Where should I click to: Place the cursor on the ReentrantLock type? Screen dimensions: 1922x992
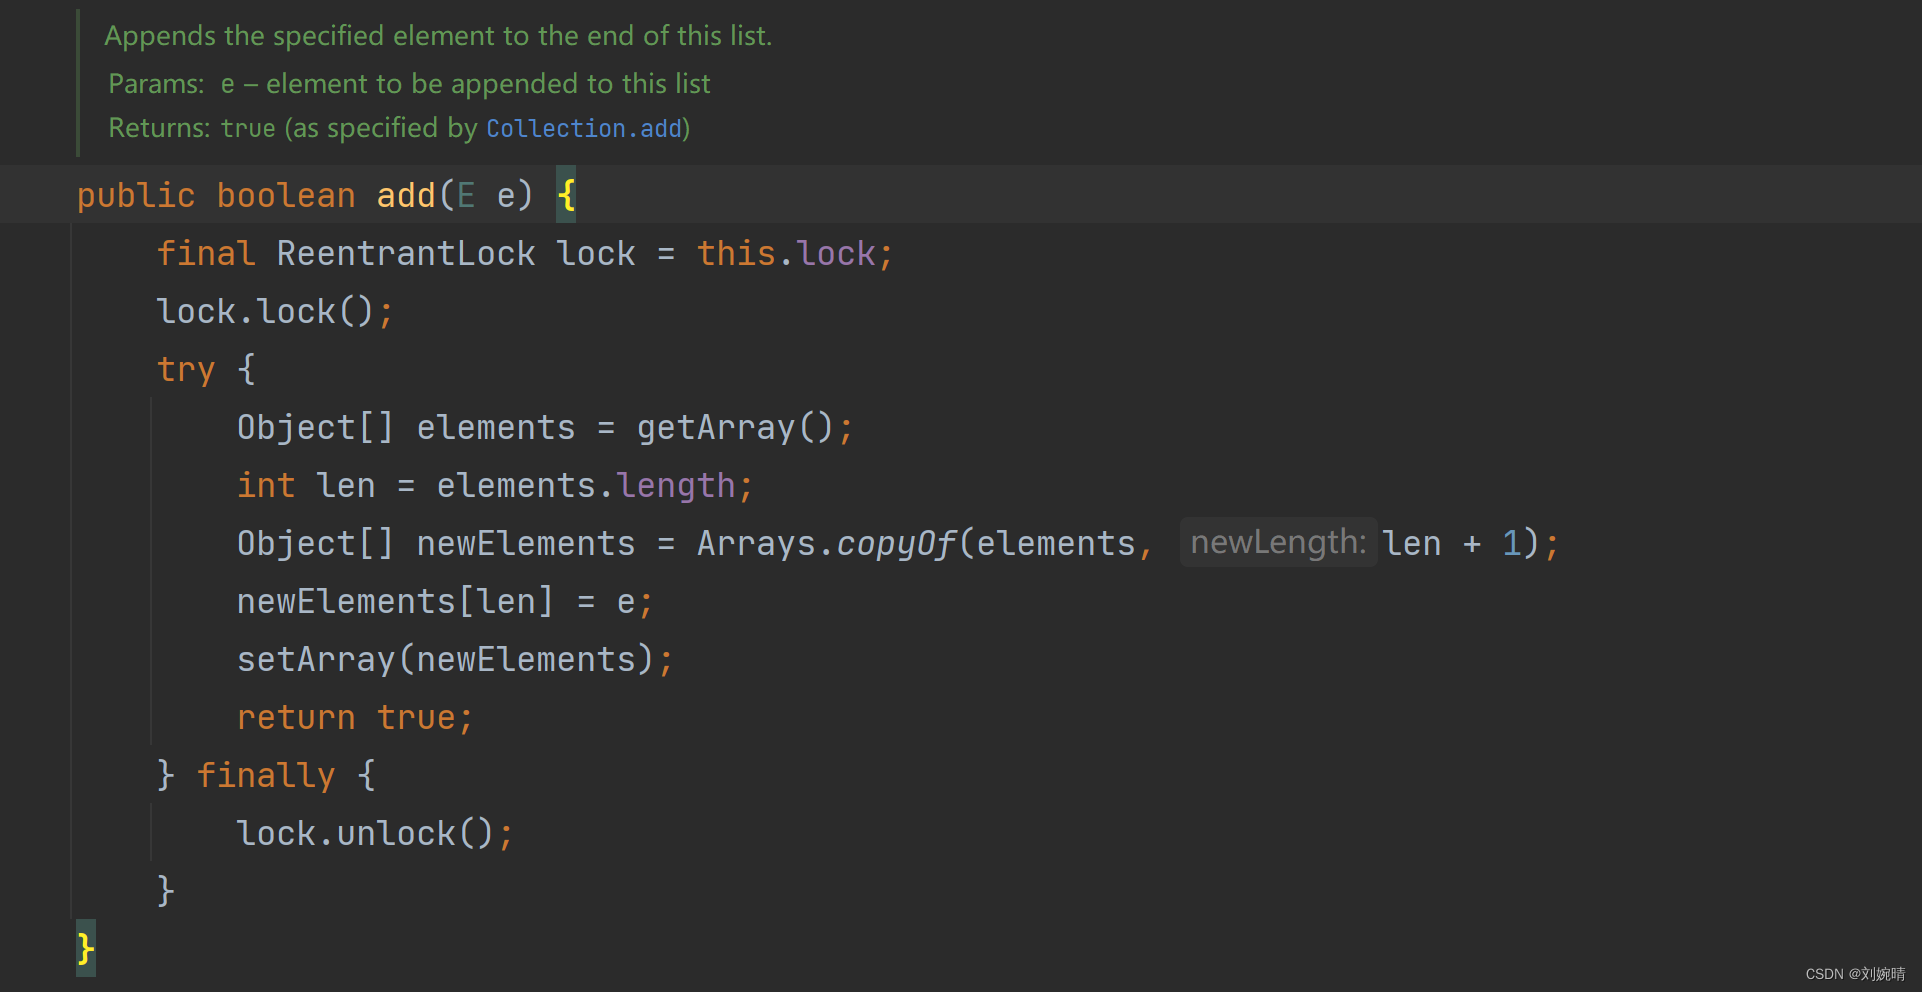coord(406,253)
